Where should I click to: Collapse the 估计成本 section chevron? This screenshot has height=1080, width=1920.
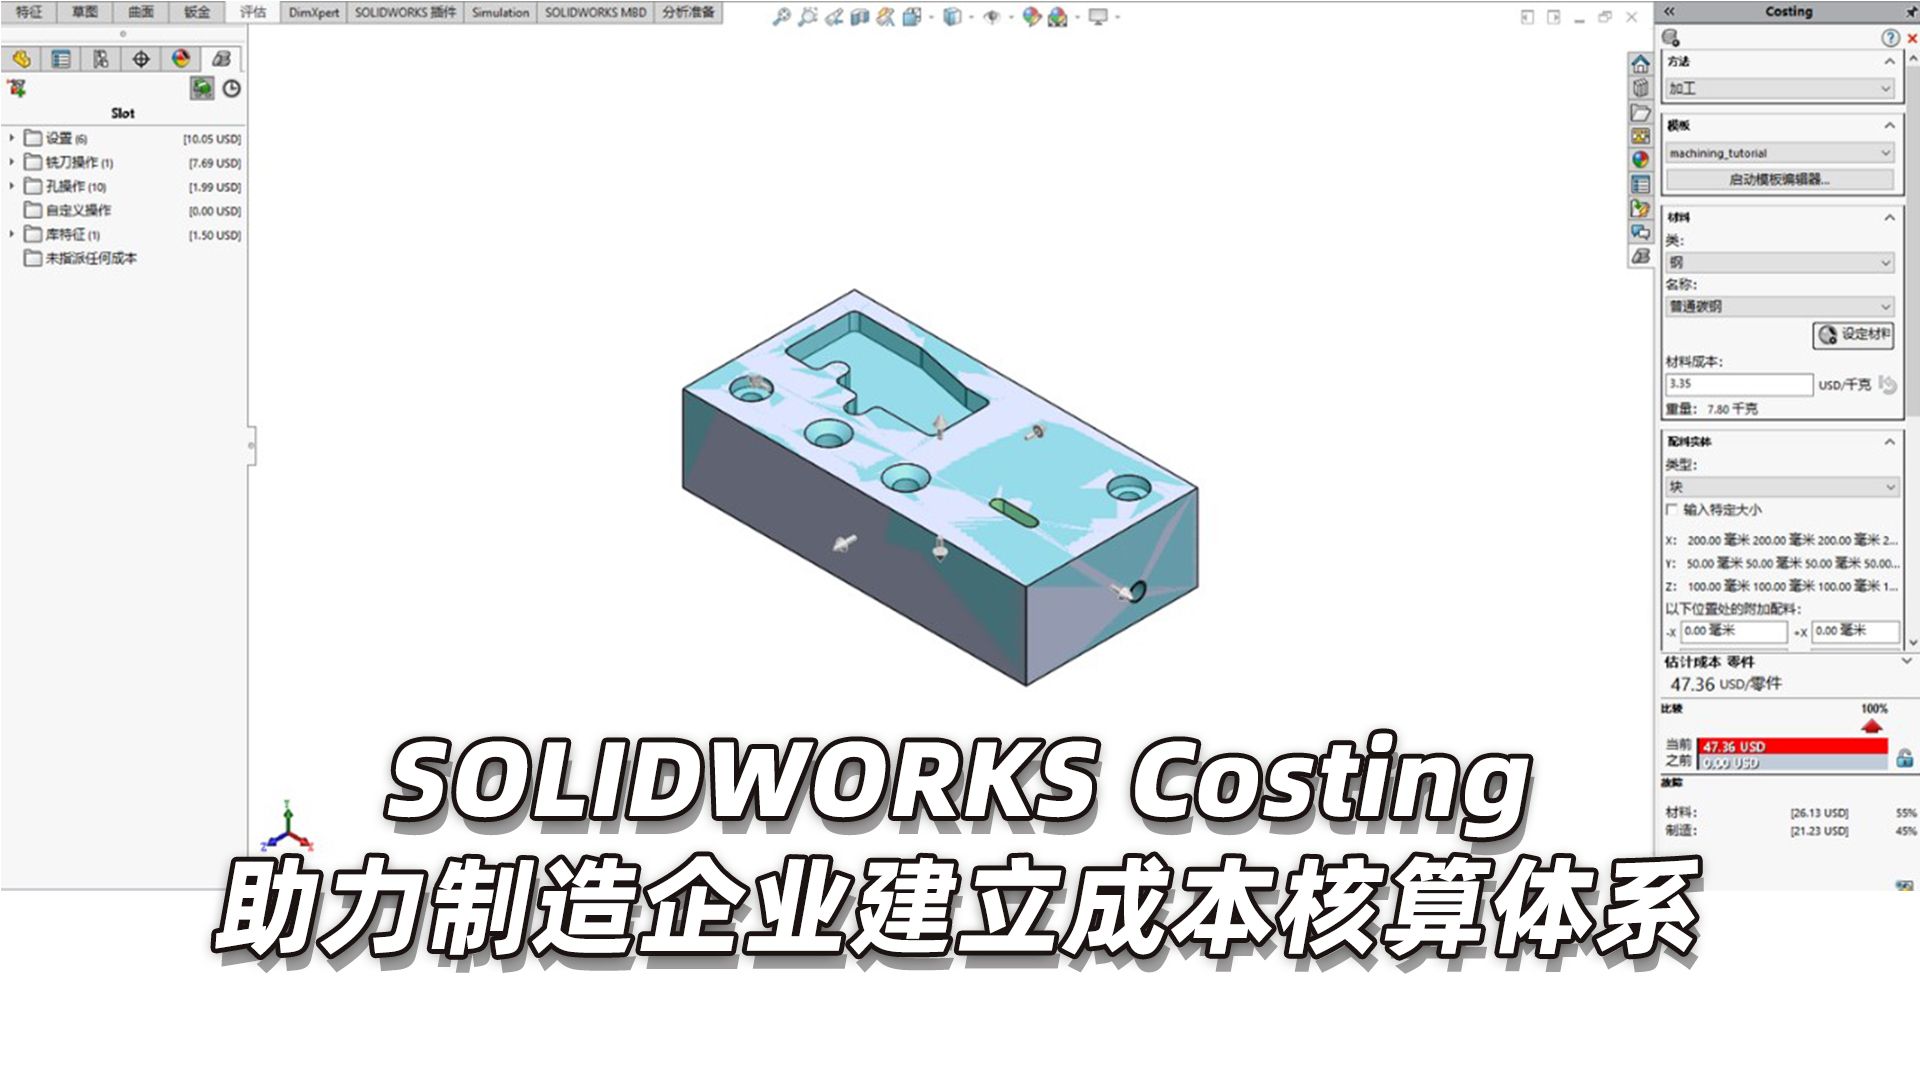(x=1906, y=661)
